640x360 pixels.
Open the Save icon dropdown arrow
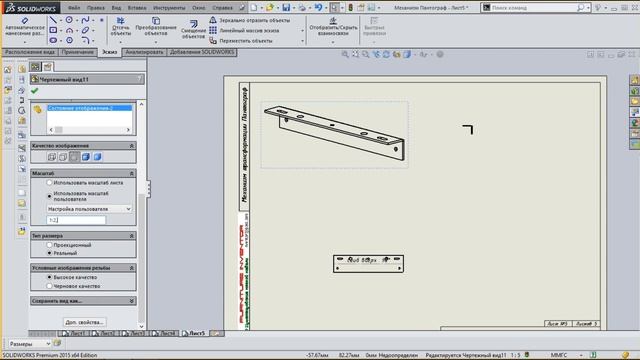(x=293, y=8)
